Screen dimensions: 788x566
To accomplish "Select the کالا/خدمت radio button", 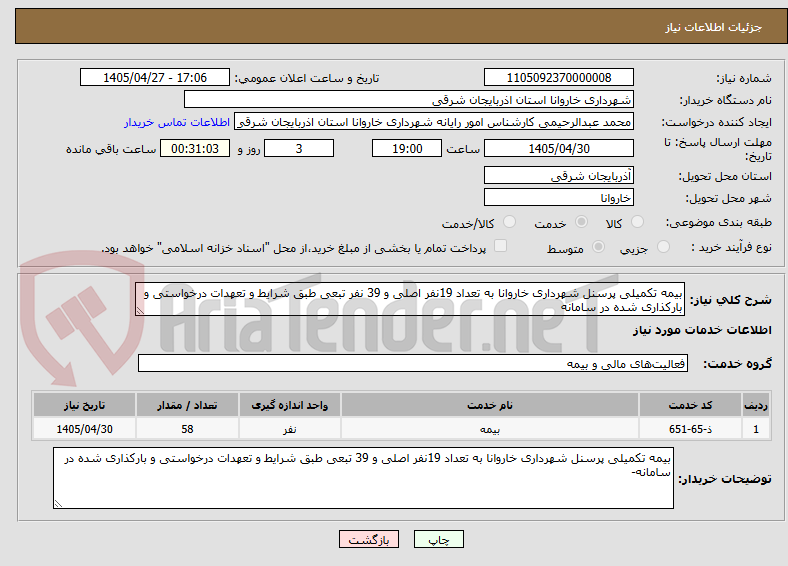I will (x=510, y=222).
